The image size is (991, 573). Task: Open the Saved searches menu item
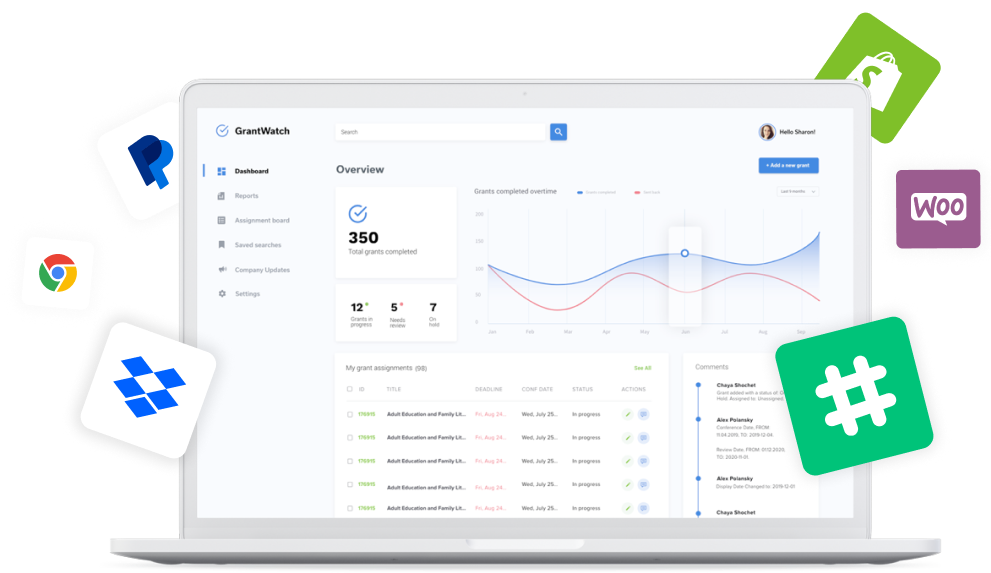(258, 245)
